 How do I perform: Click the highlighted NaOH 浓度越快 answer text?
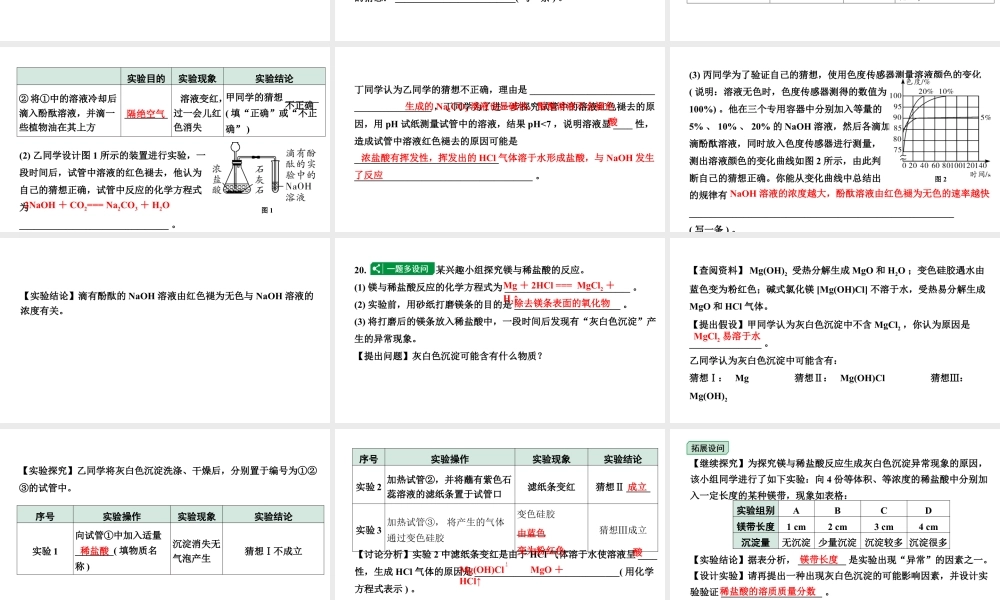tap(860, 194)
